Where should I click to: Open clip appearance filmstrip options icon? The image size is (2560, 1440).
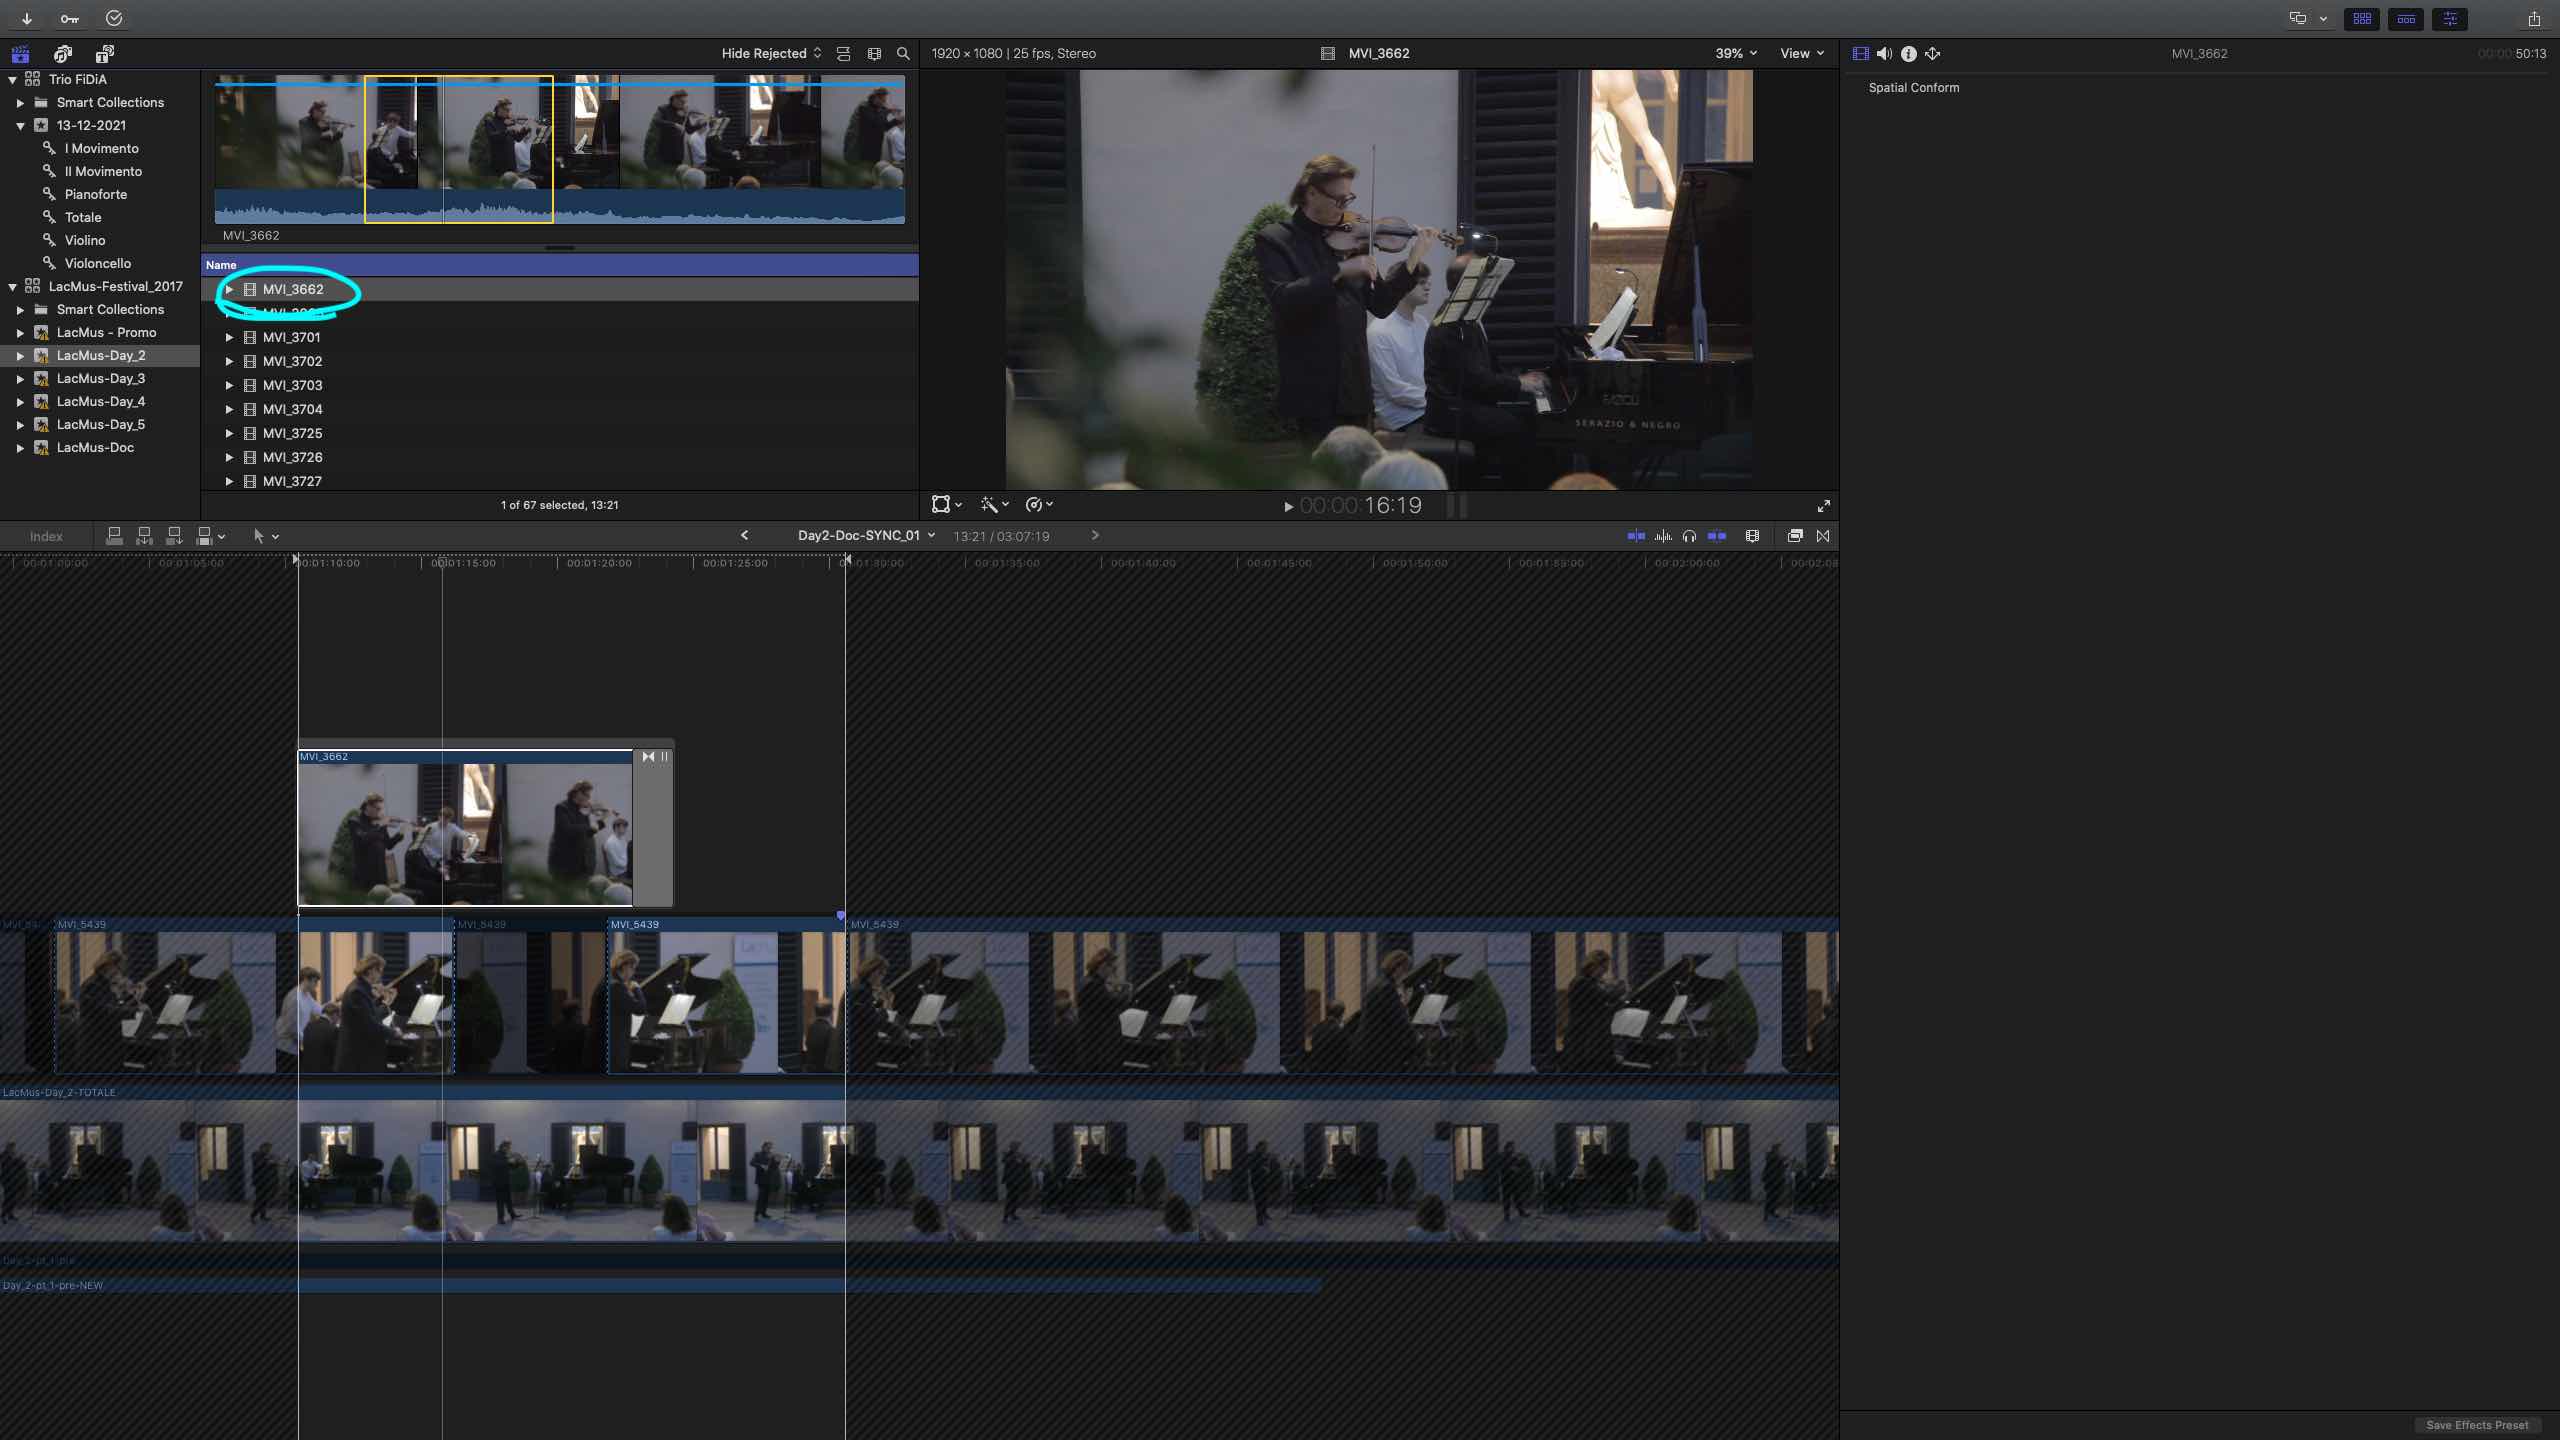pyautogui.click(x=874, y=53)
